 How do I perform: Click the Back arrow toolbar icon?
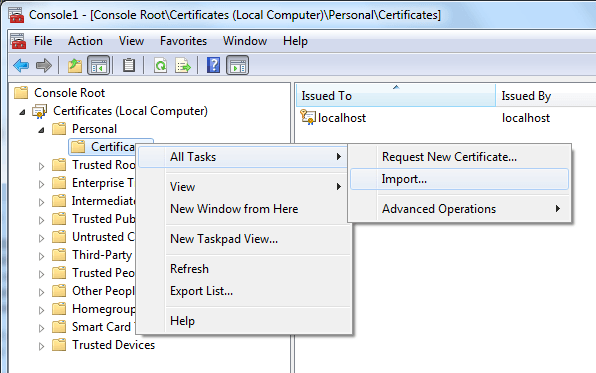[21, 65]
